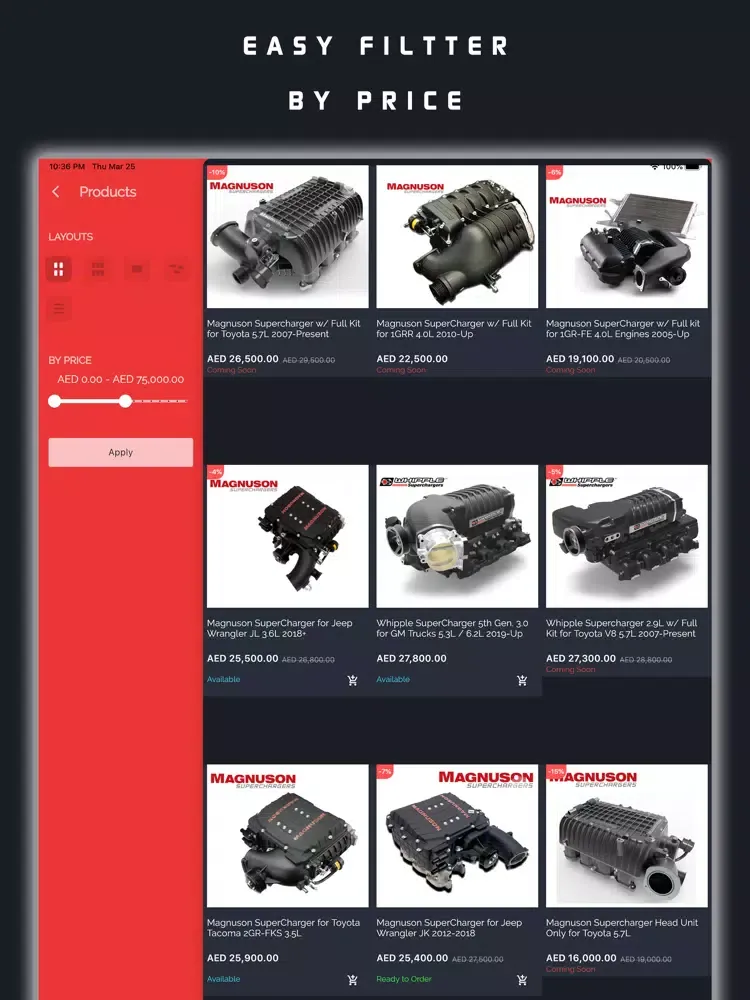This screenshot has height=1000, width=750.
Task: Click the 'Products' header title
Action: tap(108, 192)
